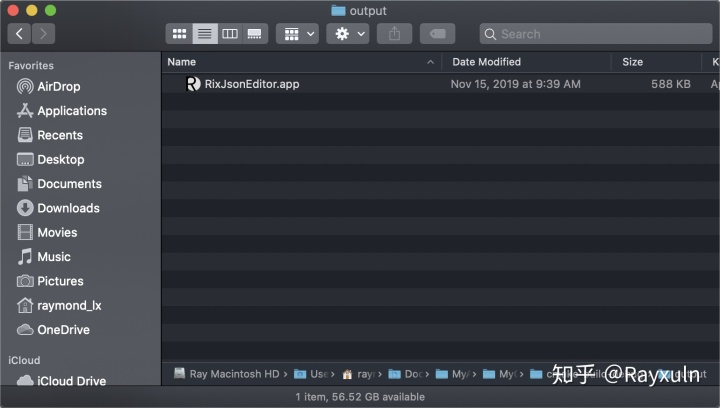Click the Nov 15, 2019 modification date
The image size is (720, 408).
(515, 84)
